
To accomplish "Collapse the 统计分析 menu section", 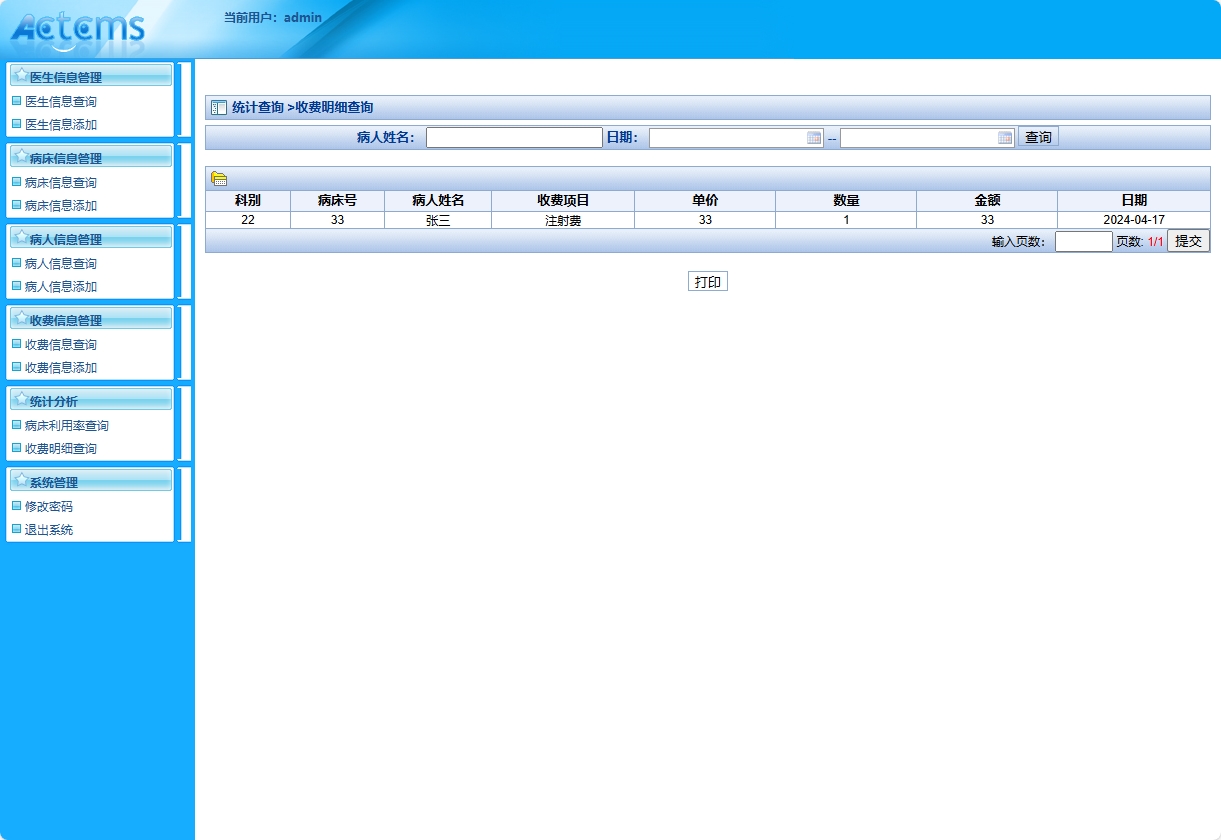I will [x=91, y=400].
